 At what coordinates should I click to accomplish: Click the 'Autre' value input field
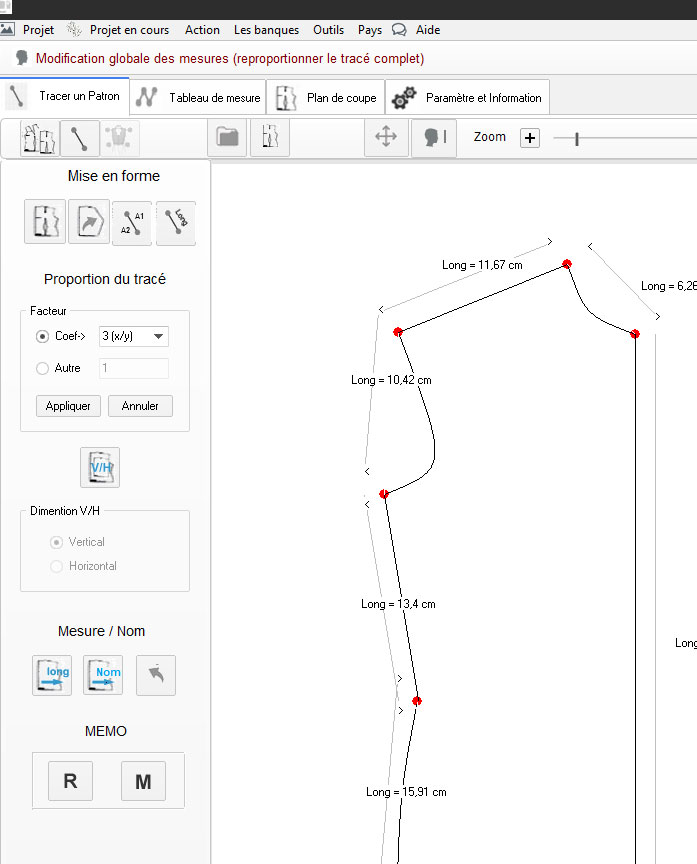(x=134, y=368)
